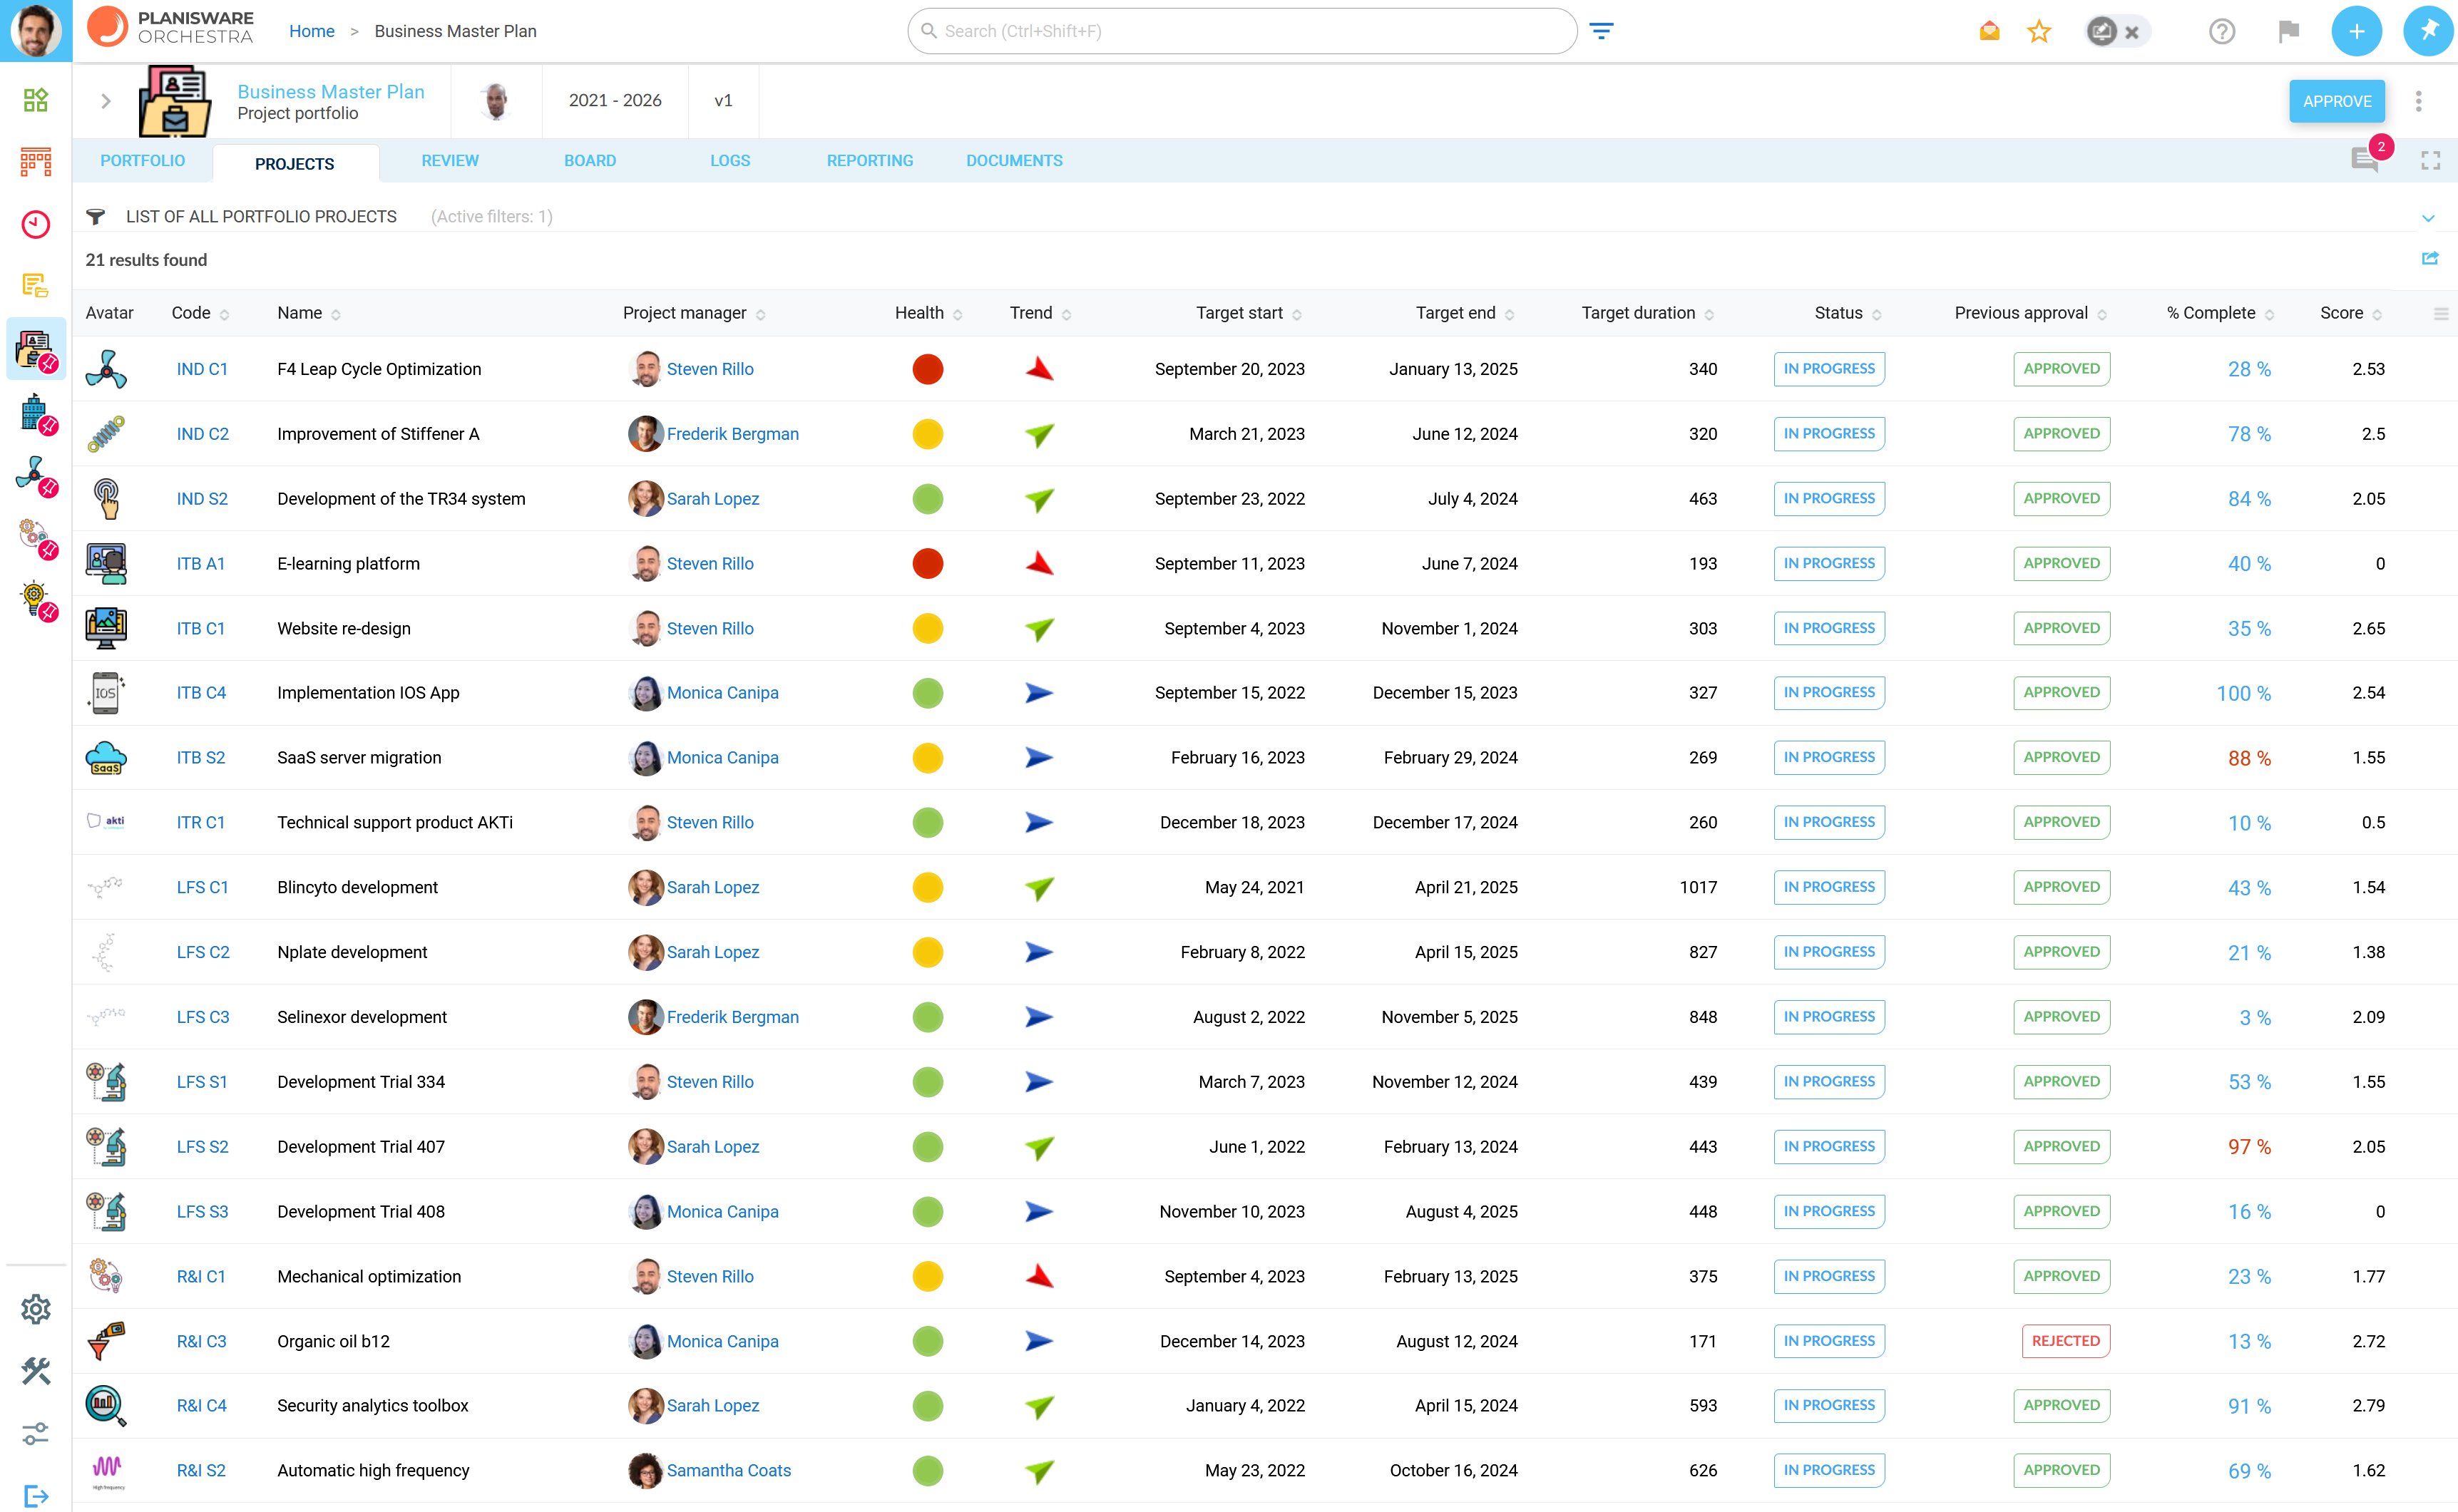Open the LOGS tab

coord(730,160)
